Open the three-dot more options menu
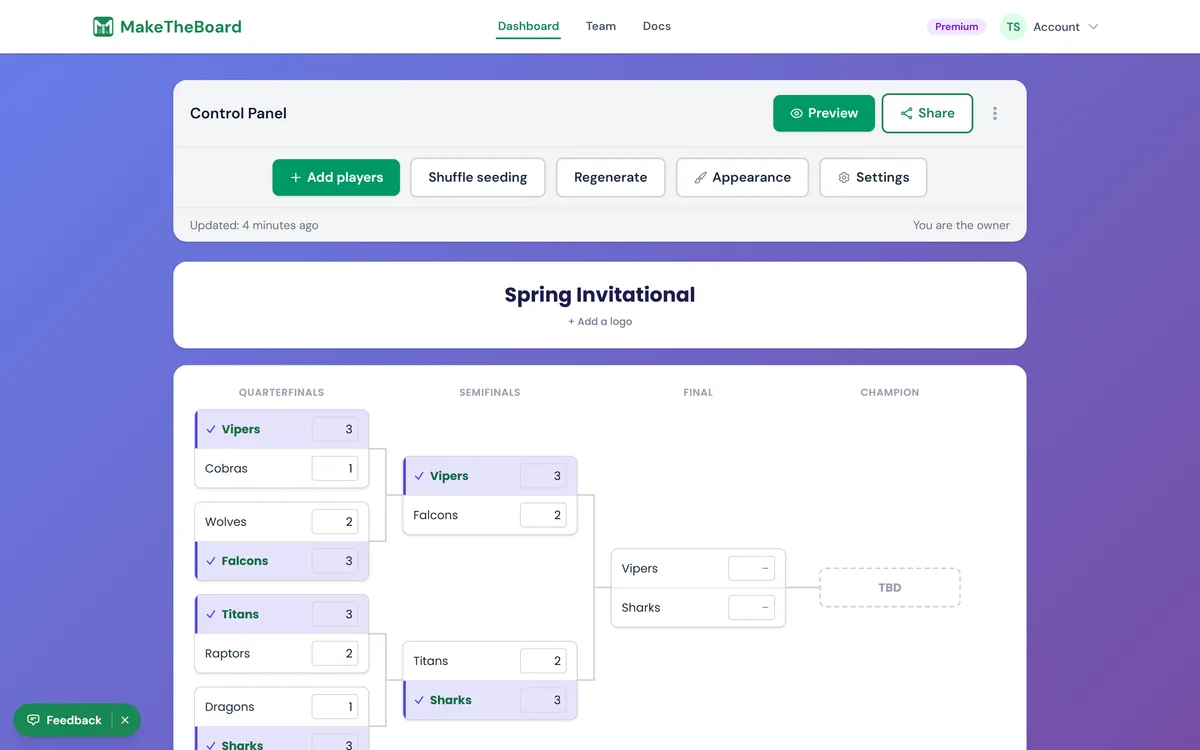 (994, 113)
